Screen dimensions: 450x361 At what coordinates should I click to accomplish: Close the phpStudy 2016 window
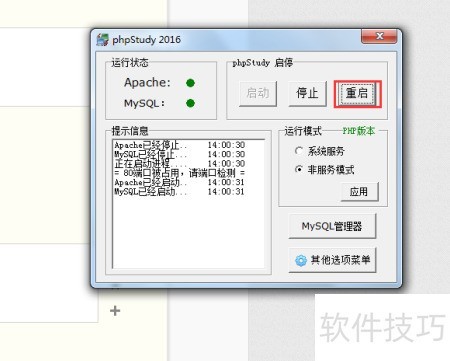[x=379, y=36]
